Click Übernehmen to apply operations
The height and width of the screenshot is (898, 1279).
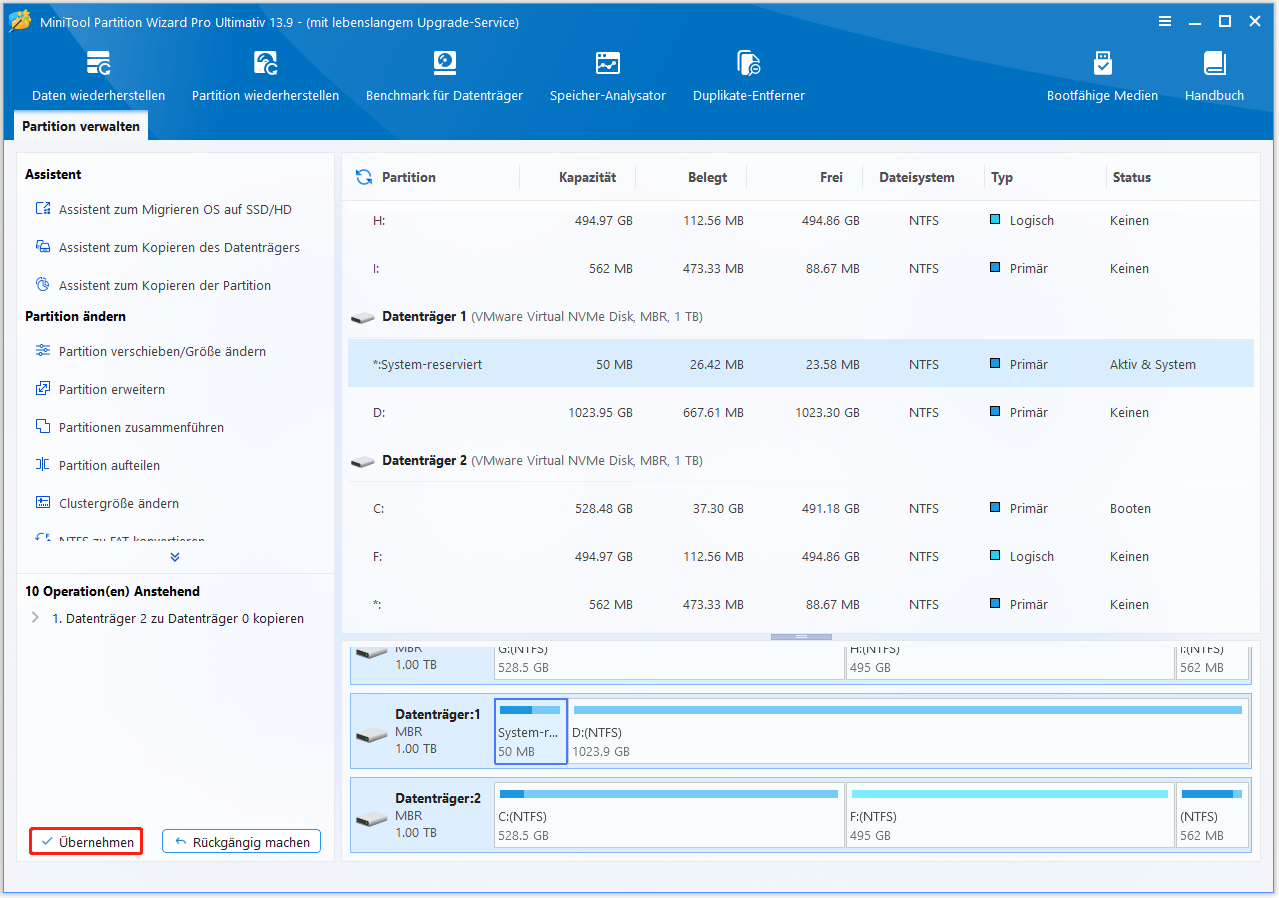click(86, 842)
